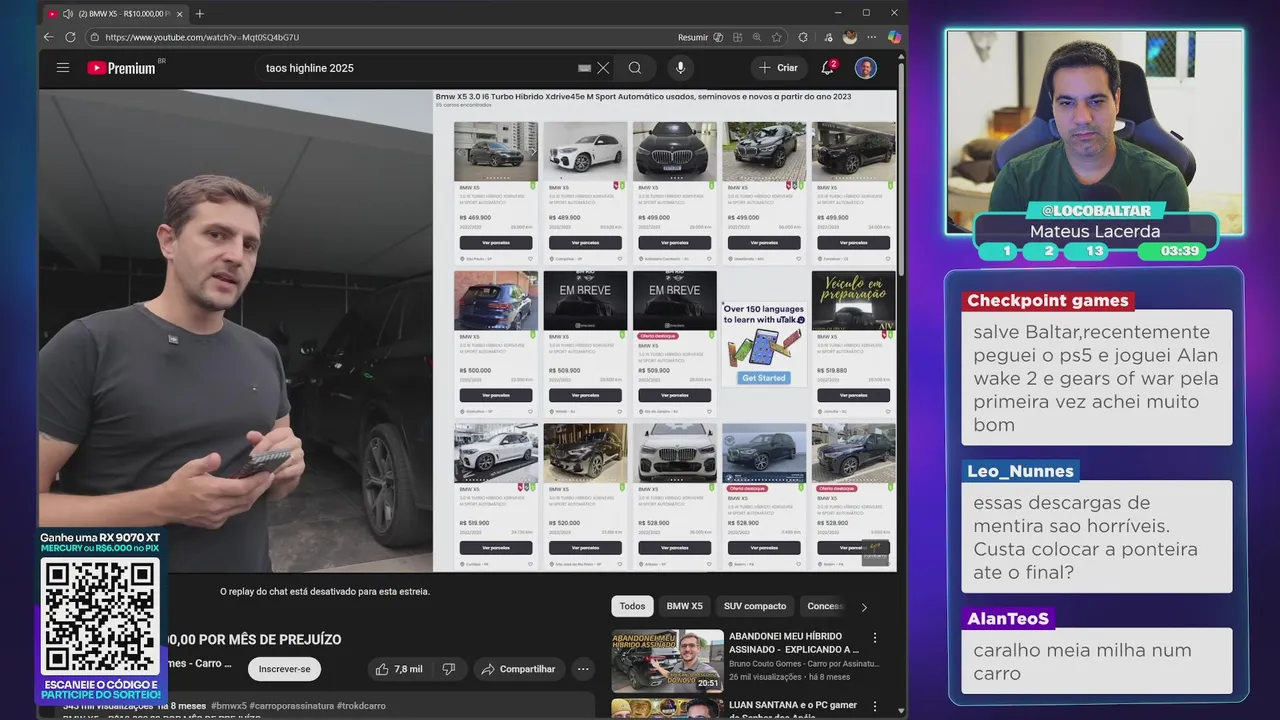Open more actions ellipsis under video

(583, 669)
